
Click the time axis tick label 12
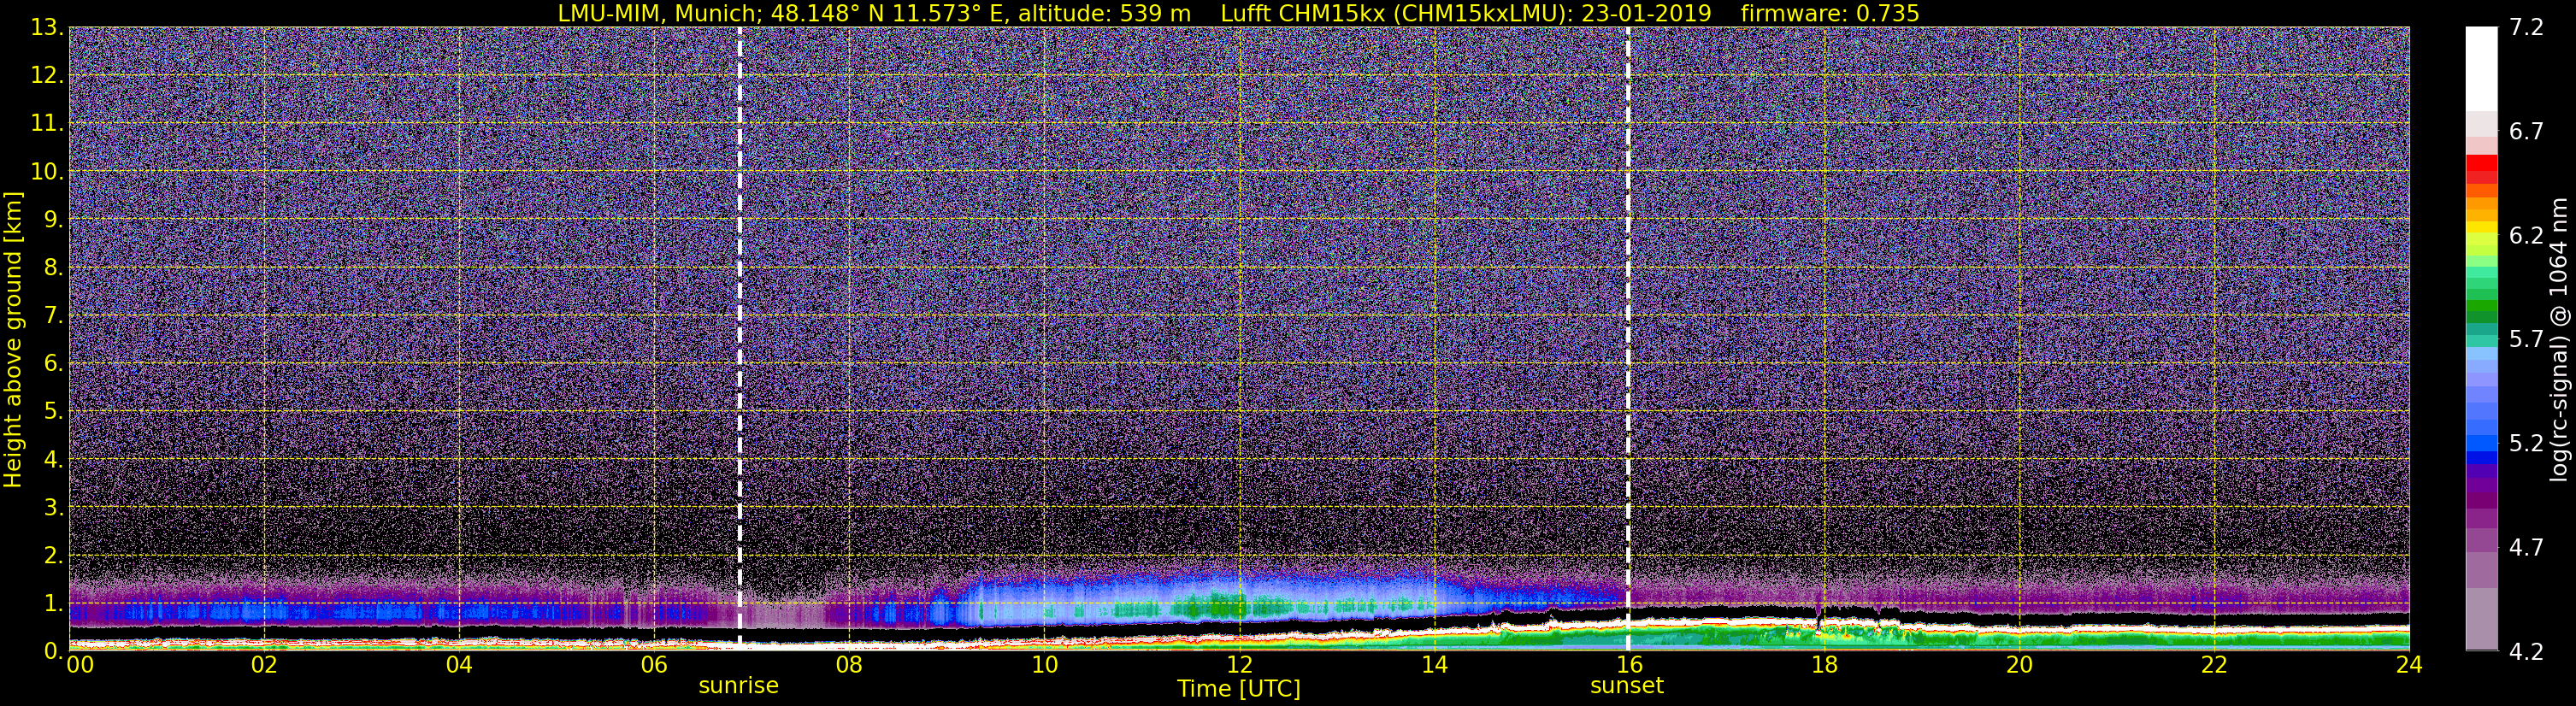[x=1239, y=665]
